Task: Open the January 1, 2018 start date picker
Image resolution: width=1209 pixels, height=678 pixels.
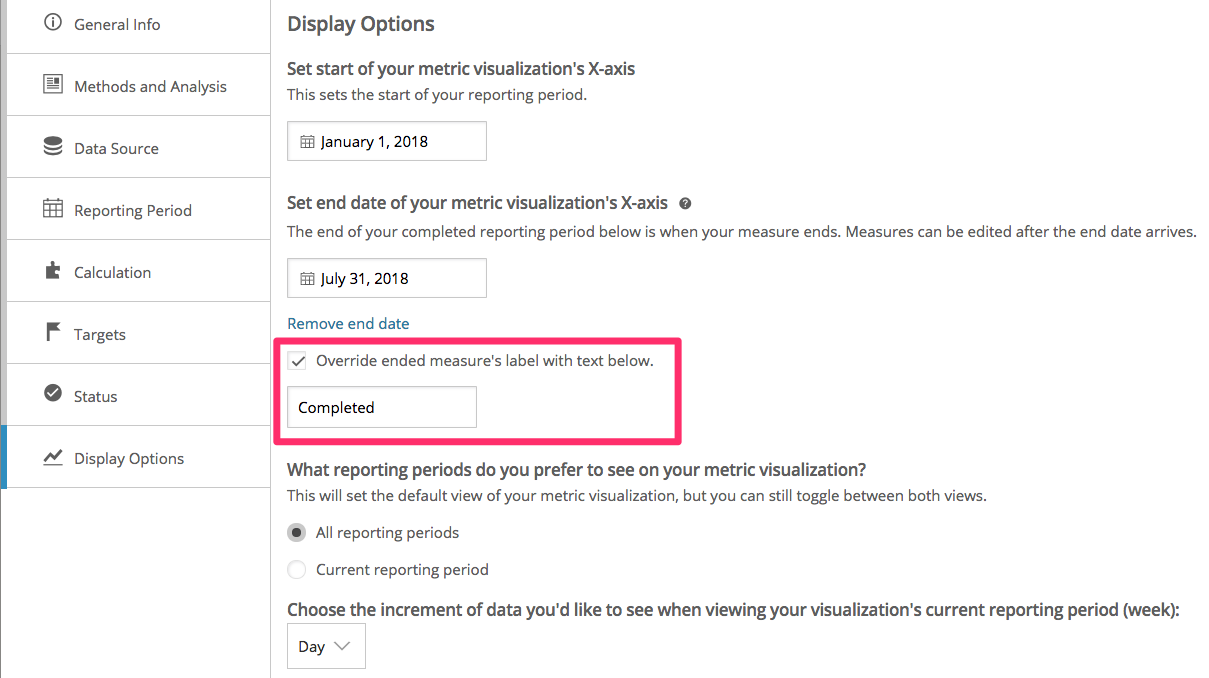Action: (387, 141)
